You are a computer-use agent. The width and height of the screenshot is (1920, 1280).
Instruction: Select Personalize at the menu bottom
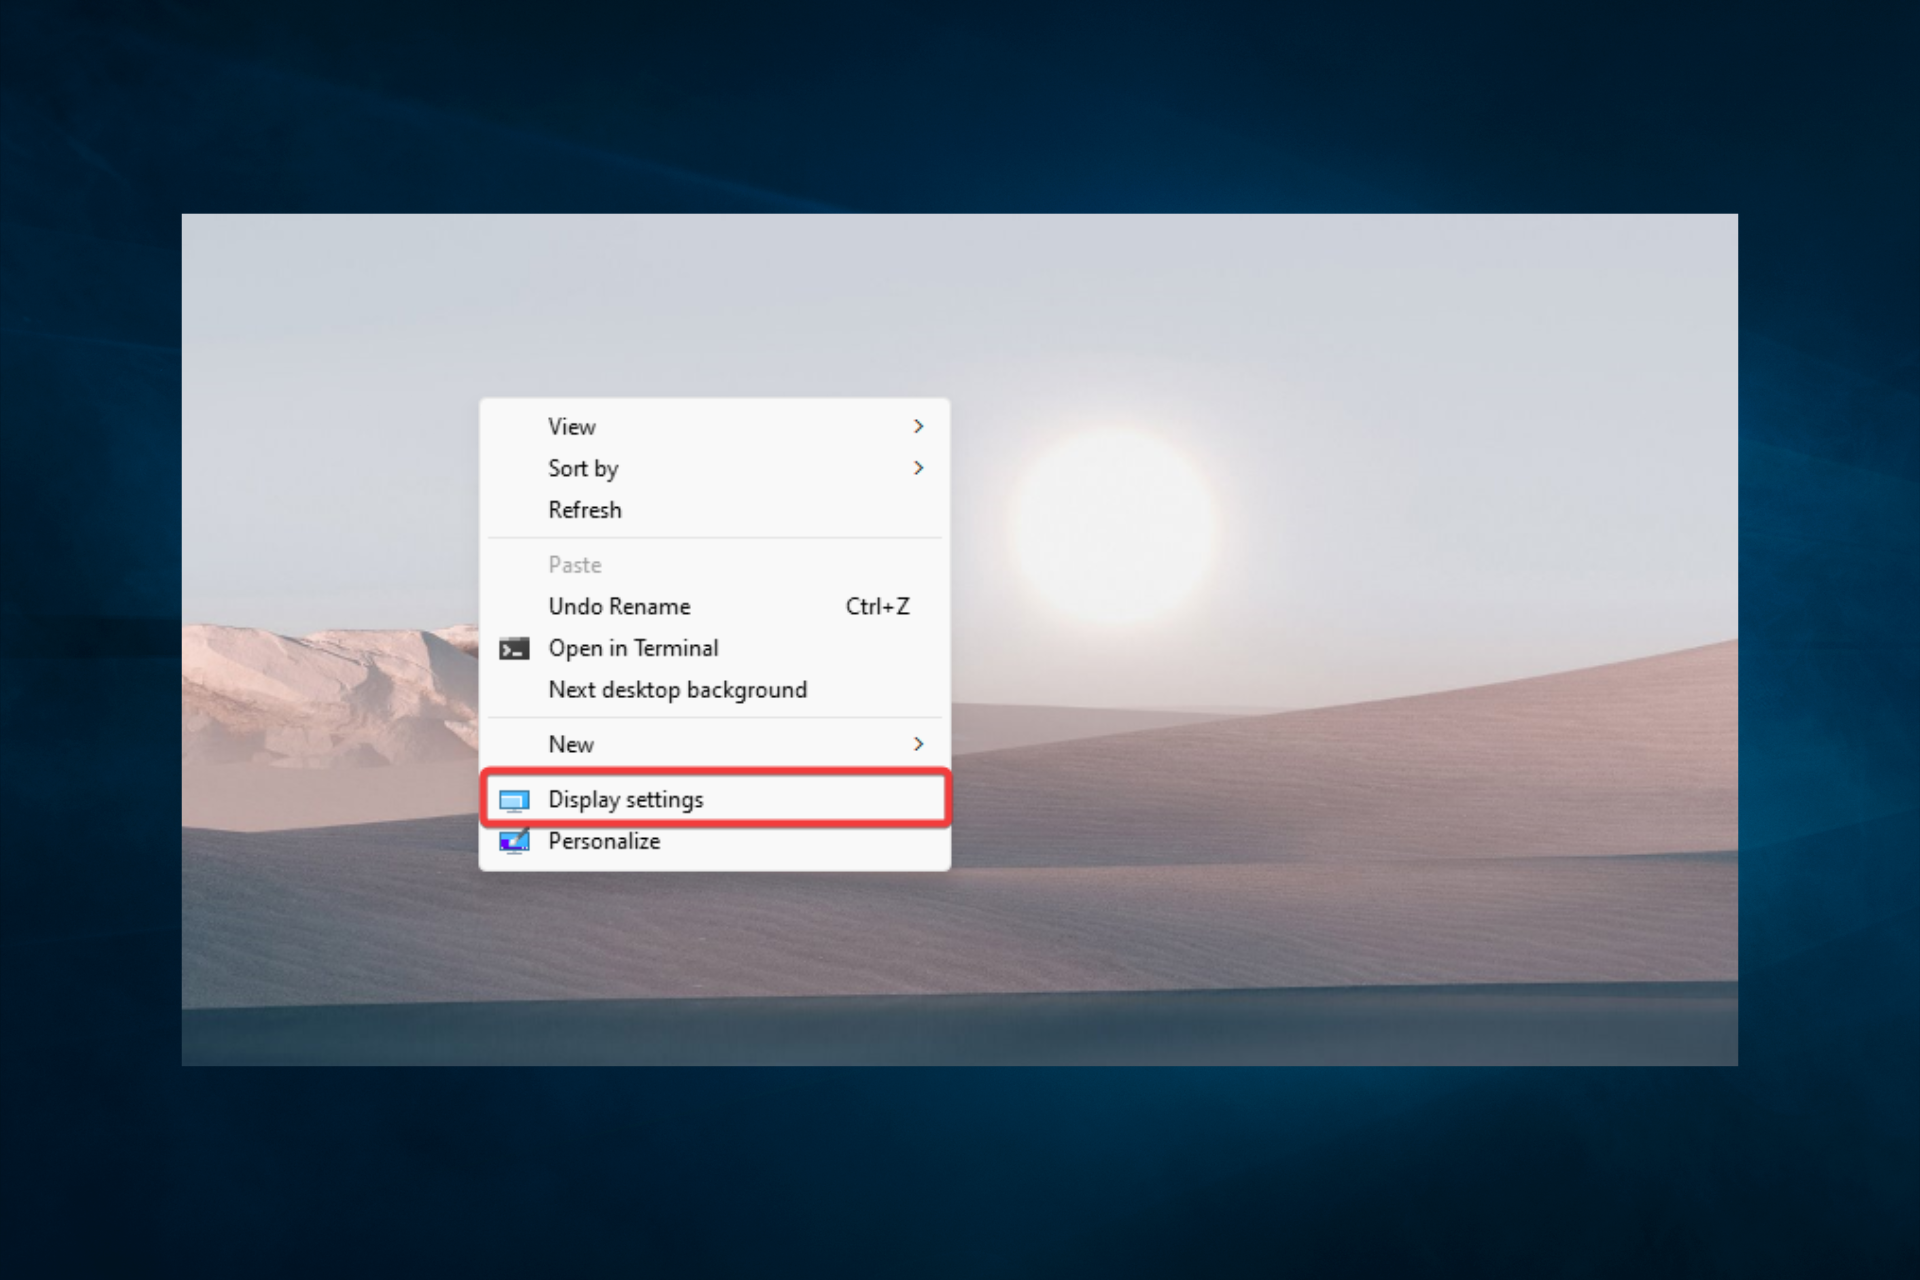point(603,841)
